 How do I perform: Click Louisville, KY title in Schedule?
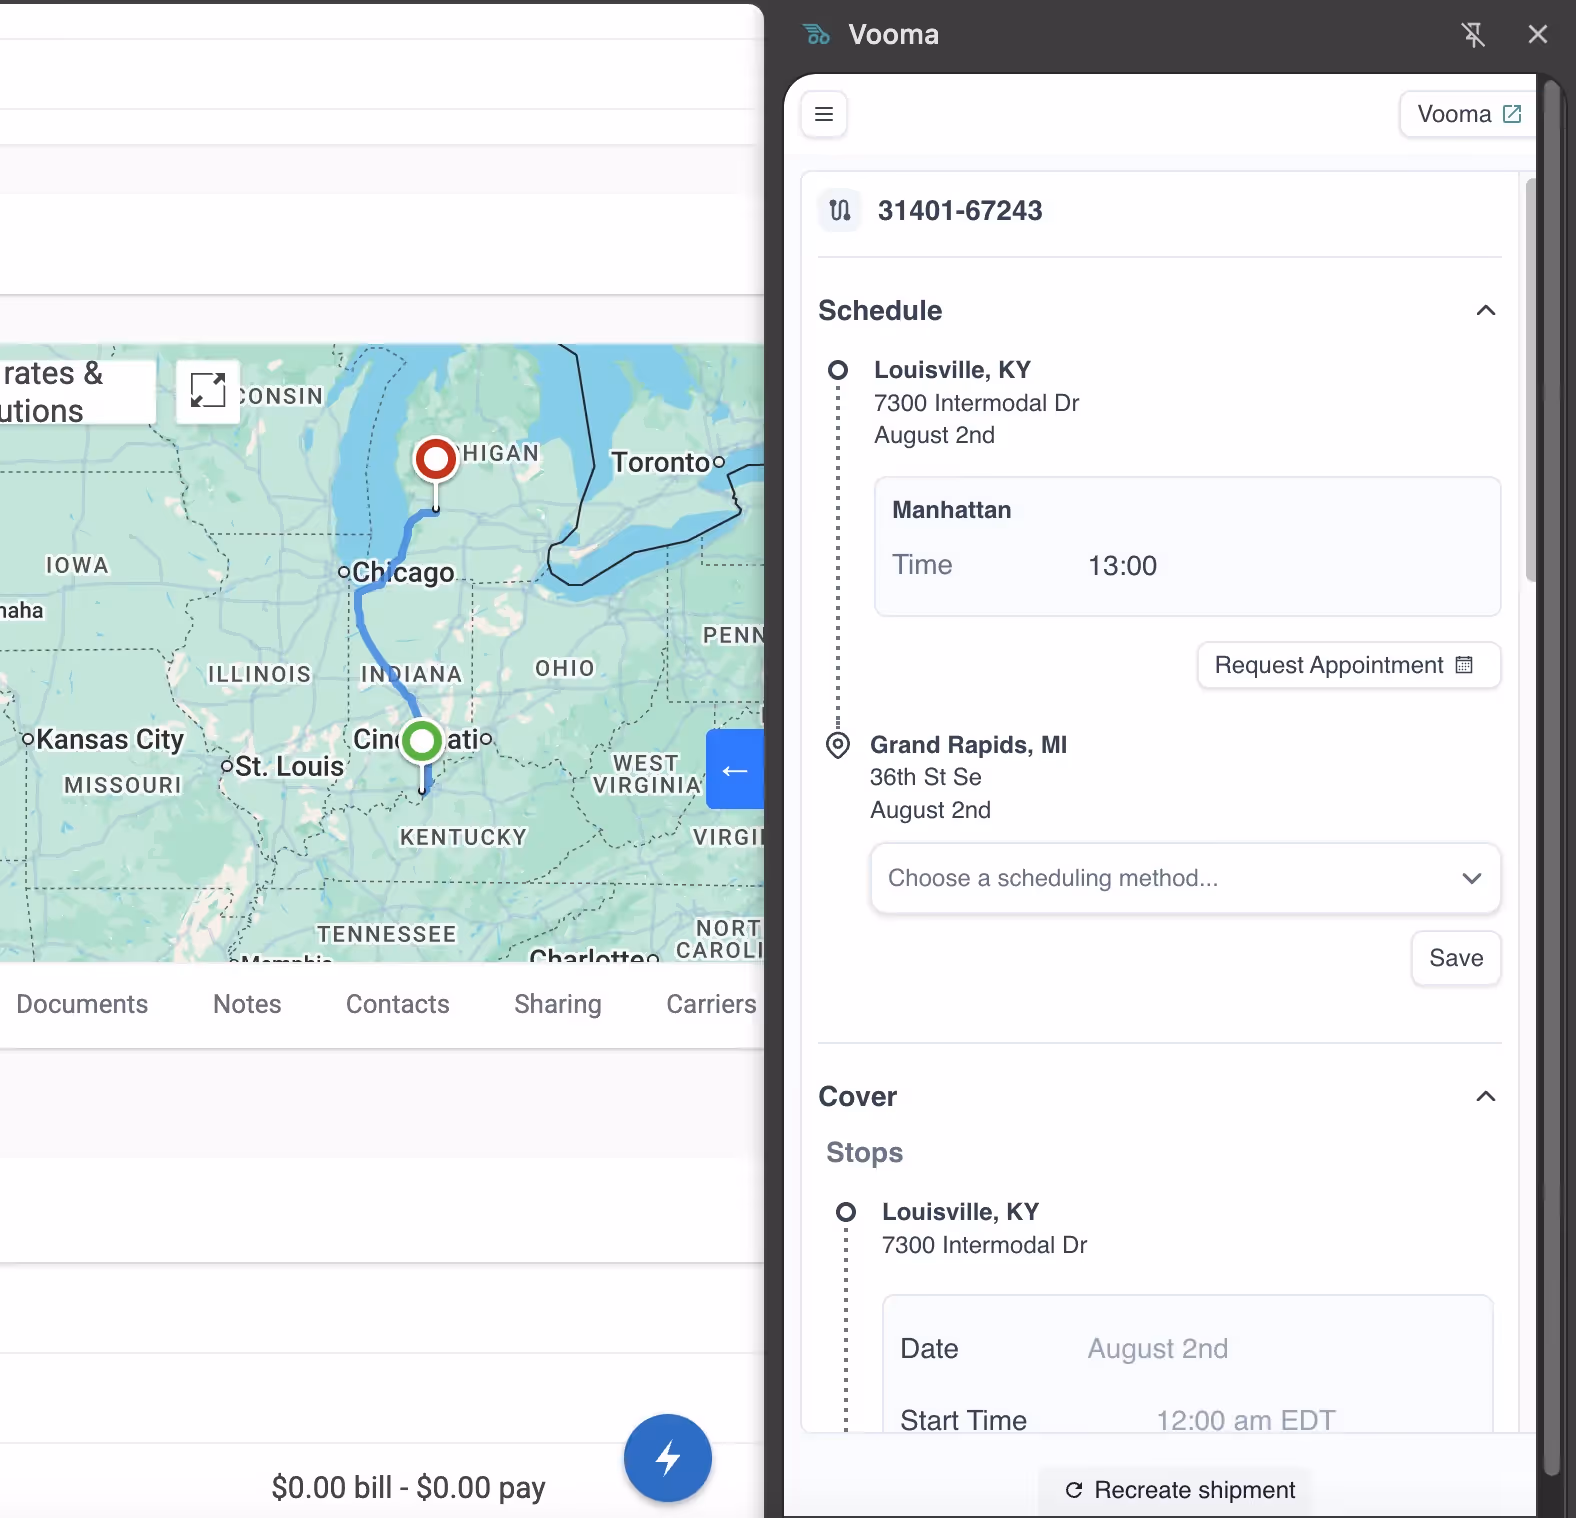coord(952,370)
